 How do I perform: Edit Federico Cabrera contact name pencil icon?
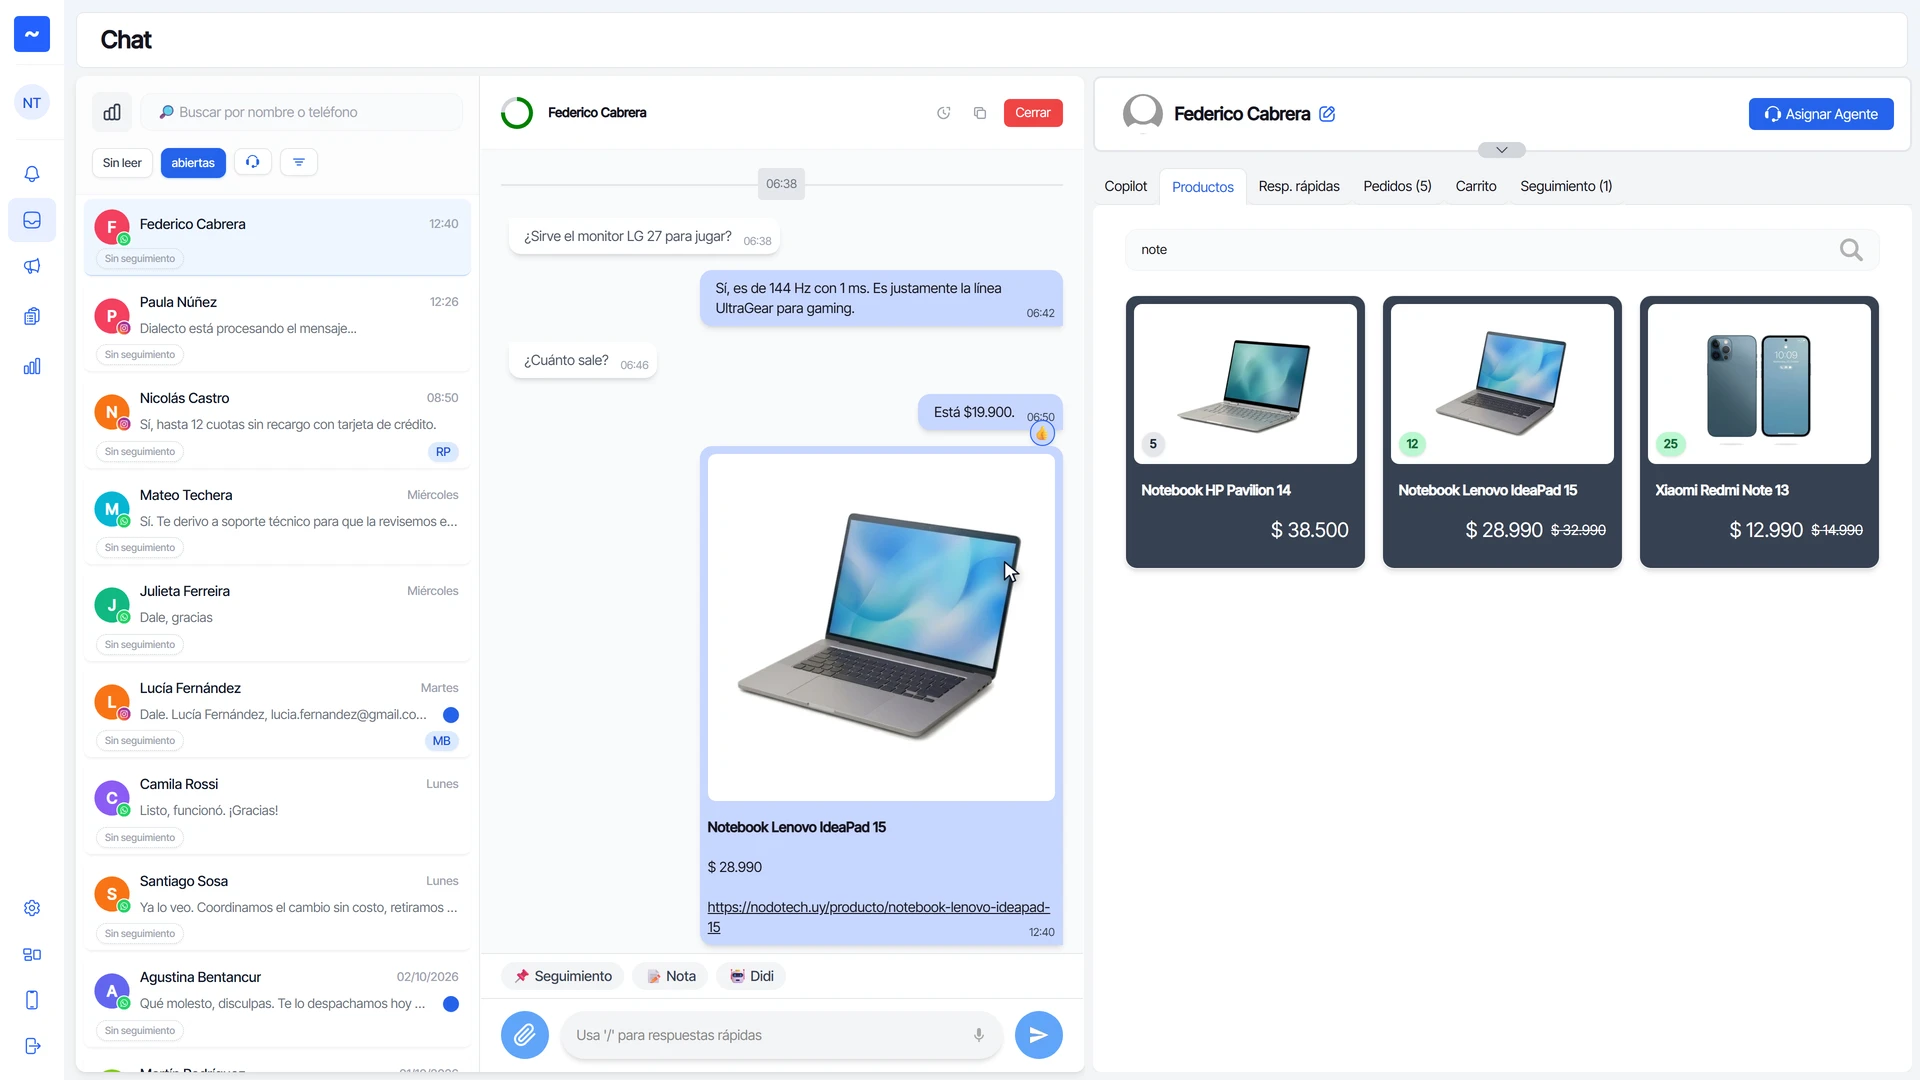coord(1327,114)
